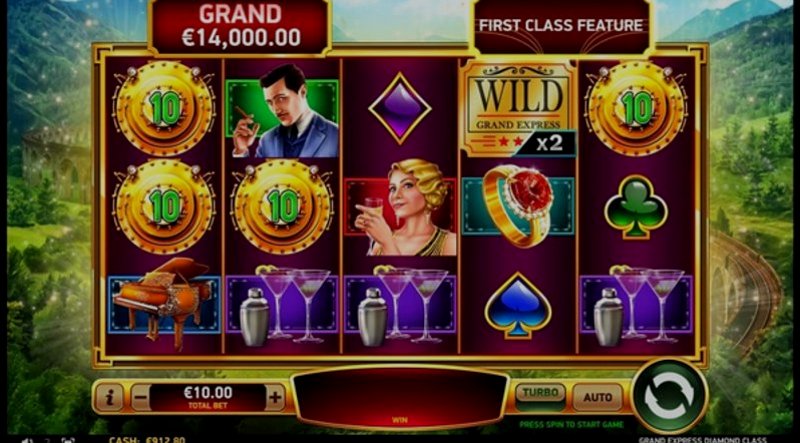Increase the total bet with plus
This screenshot has height=443, width=800.
pyautogui.click(x=275, y=397)
